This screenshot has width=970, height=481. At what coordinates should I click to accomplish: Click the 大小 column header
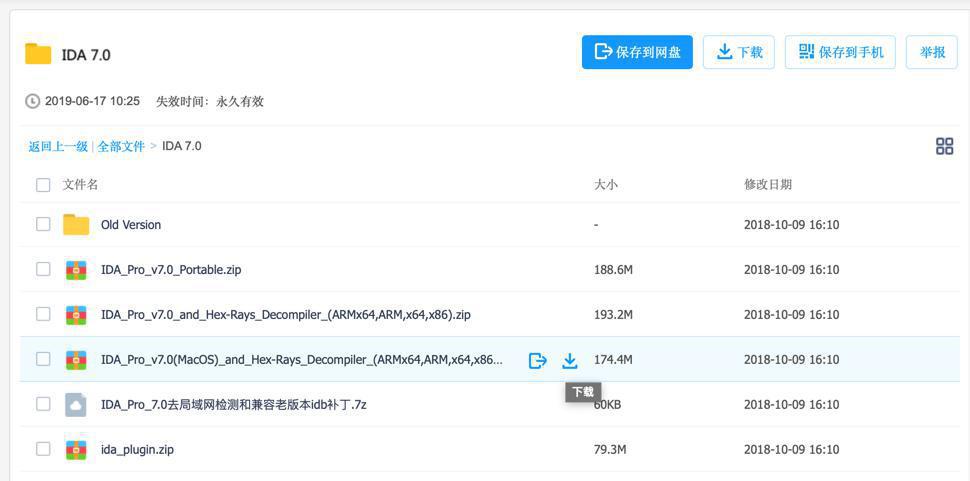[x=606, y=184]
